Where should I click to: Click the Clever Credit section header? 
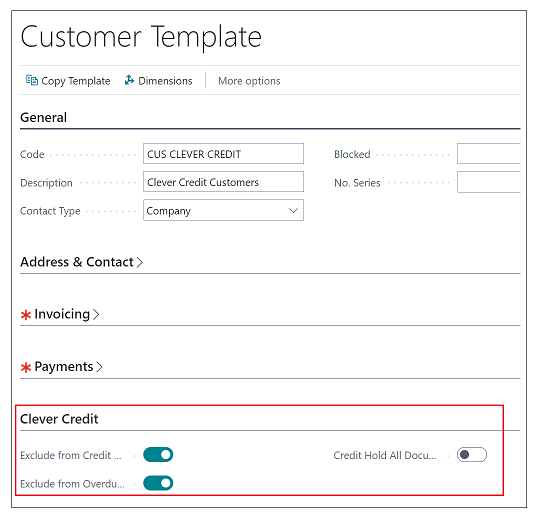(x=59, y=419)
